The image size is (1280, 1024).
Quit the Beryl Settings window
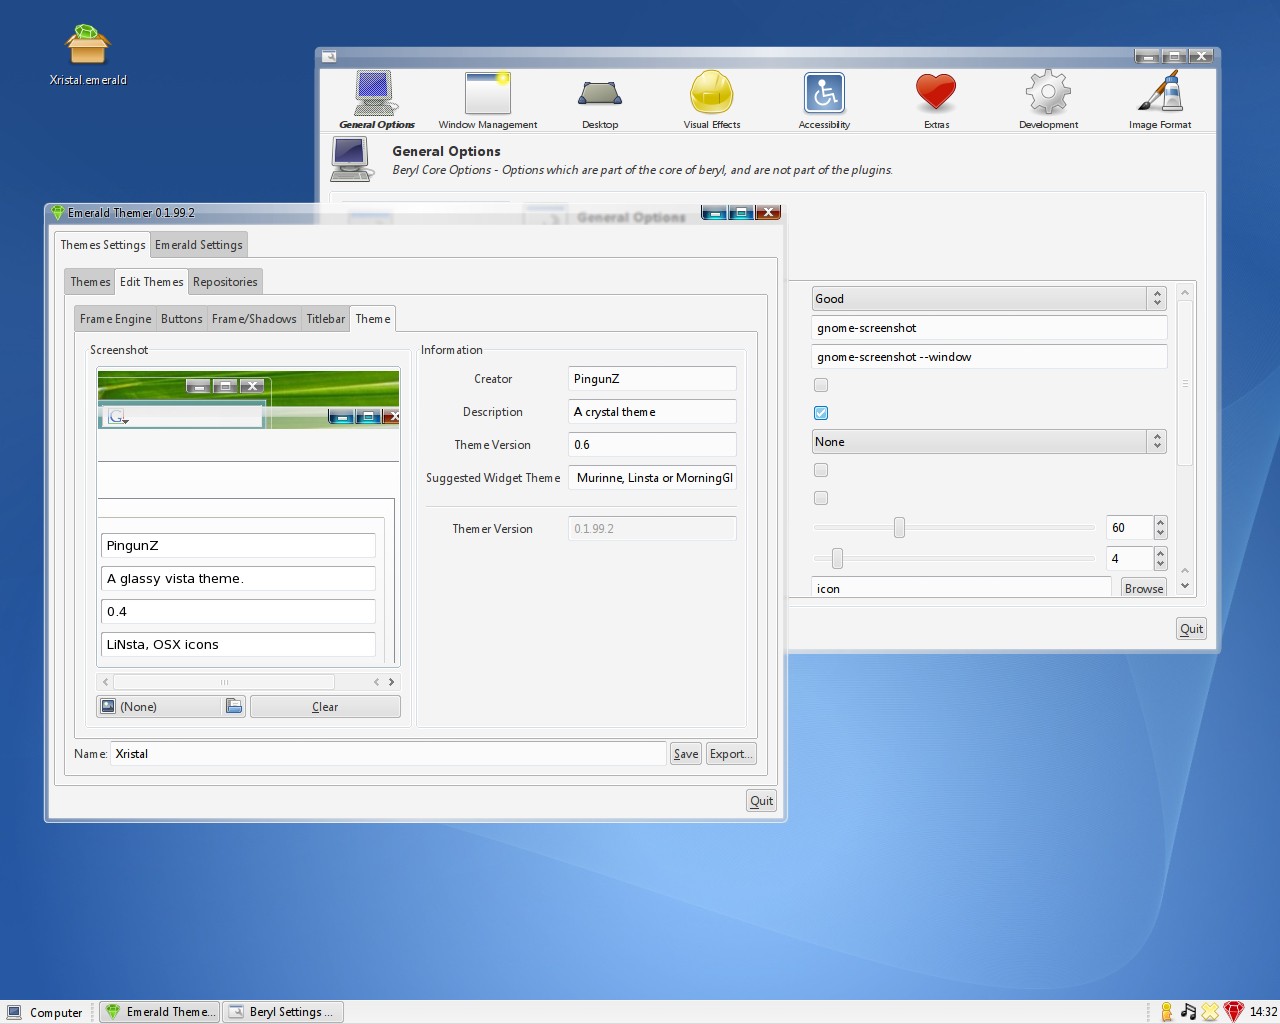1191,629
